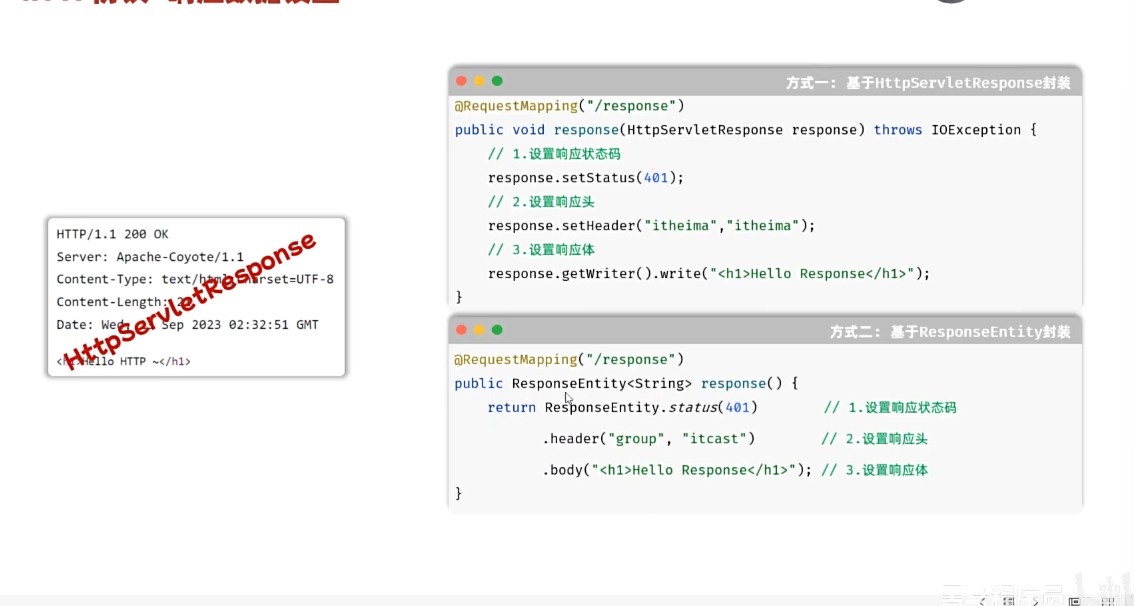1134x606 pixels.
Task: Go to next slide arrow
Action: pos(1034,600)
